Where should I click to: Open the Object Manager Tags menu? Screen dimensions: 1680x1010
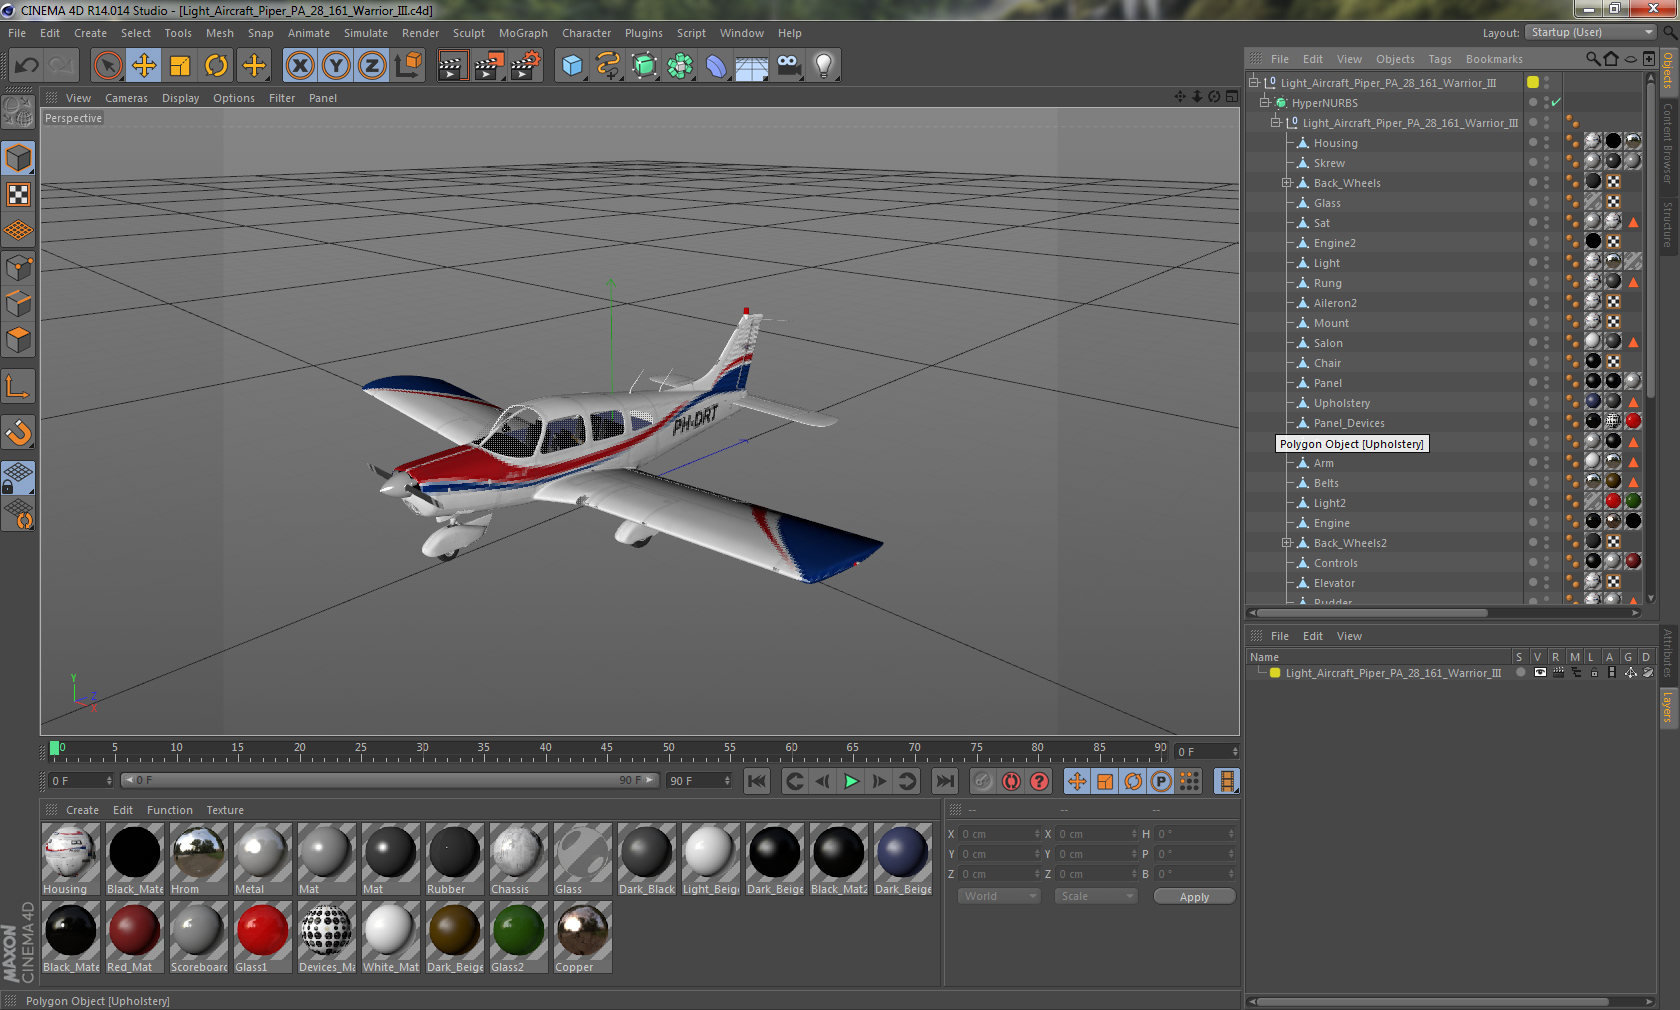click(x=1440, y=59)
